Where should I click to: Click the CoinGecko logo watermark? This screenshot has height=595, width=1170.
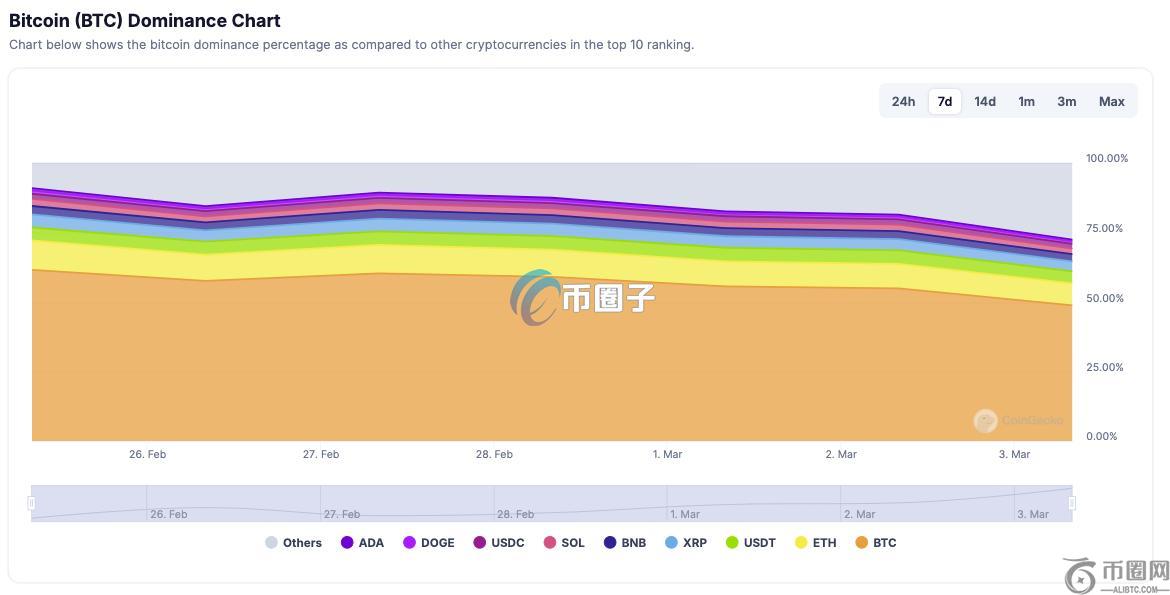click(986, 421)
